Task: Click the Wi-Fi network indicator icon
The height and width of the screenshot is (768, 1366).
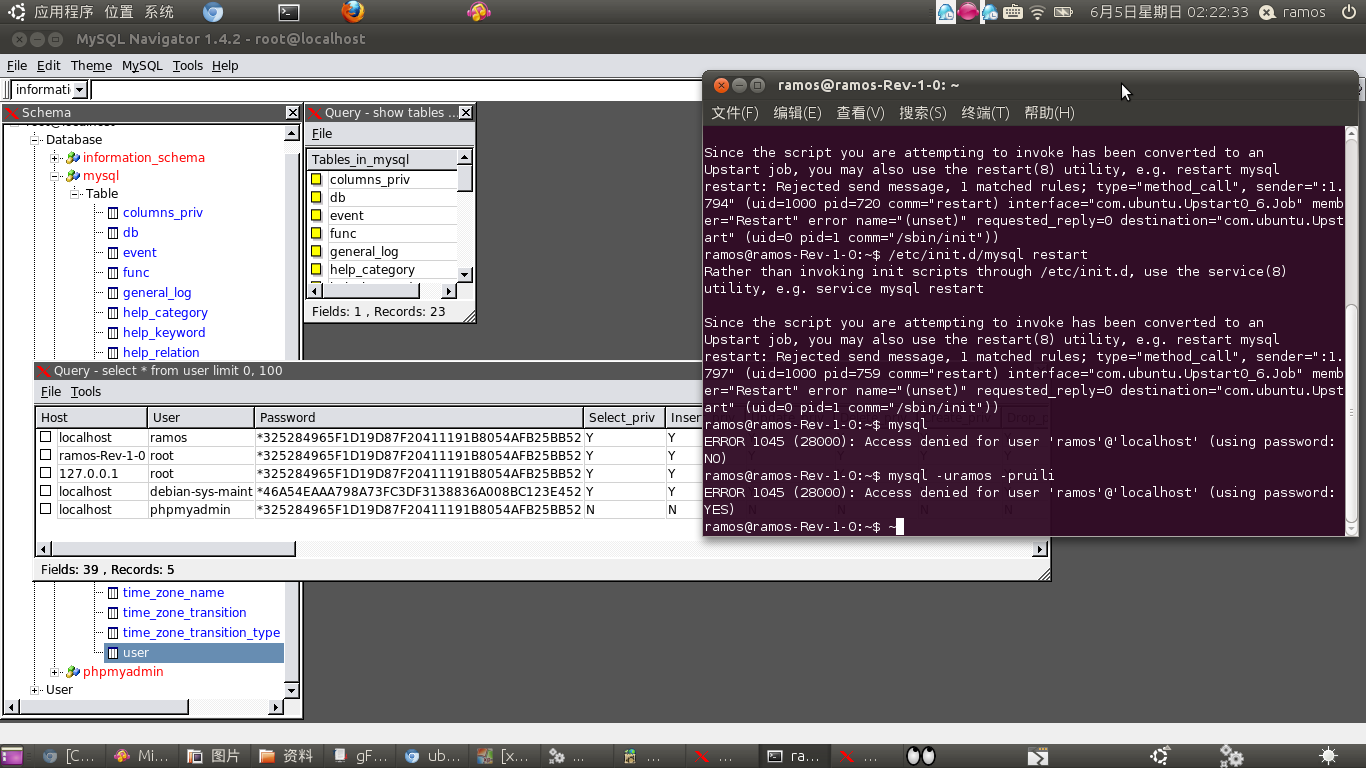Action: tap(1037, 12)
